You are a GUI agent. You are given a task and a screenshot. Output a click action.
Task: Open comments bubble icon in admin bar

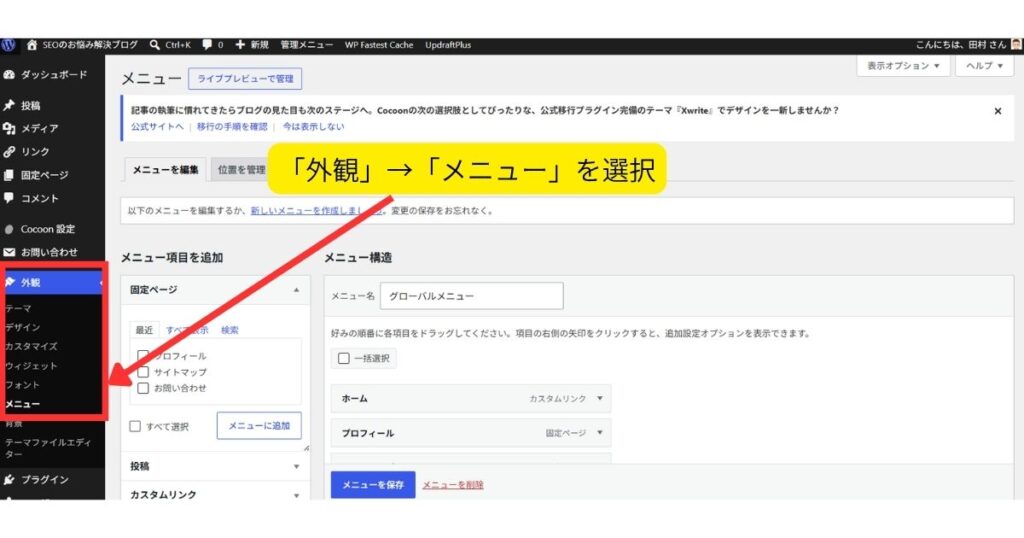207,45
